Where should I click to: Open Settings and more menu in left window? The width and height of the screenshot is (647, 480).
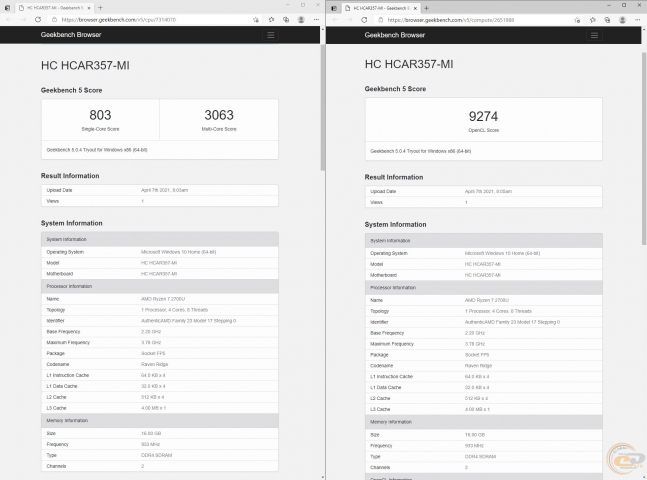click(316, 19)
